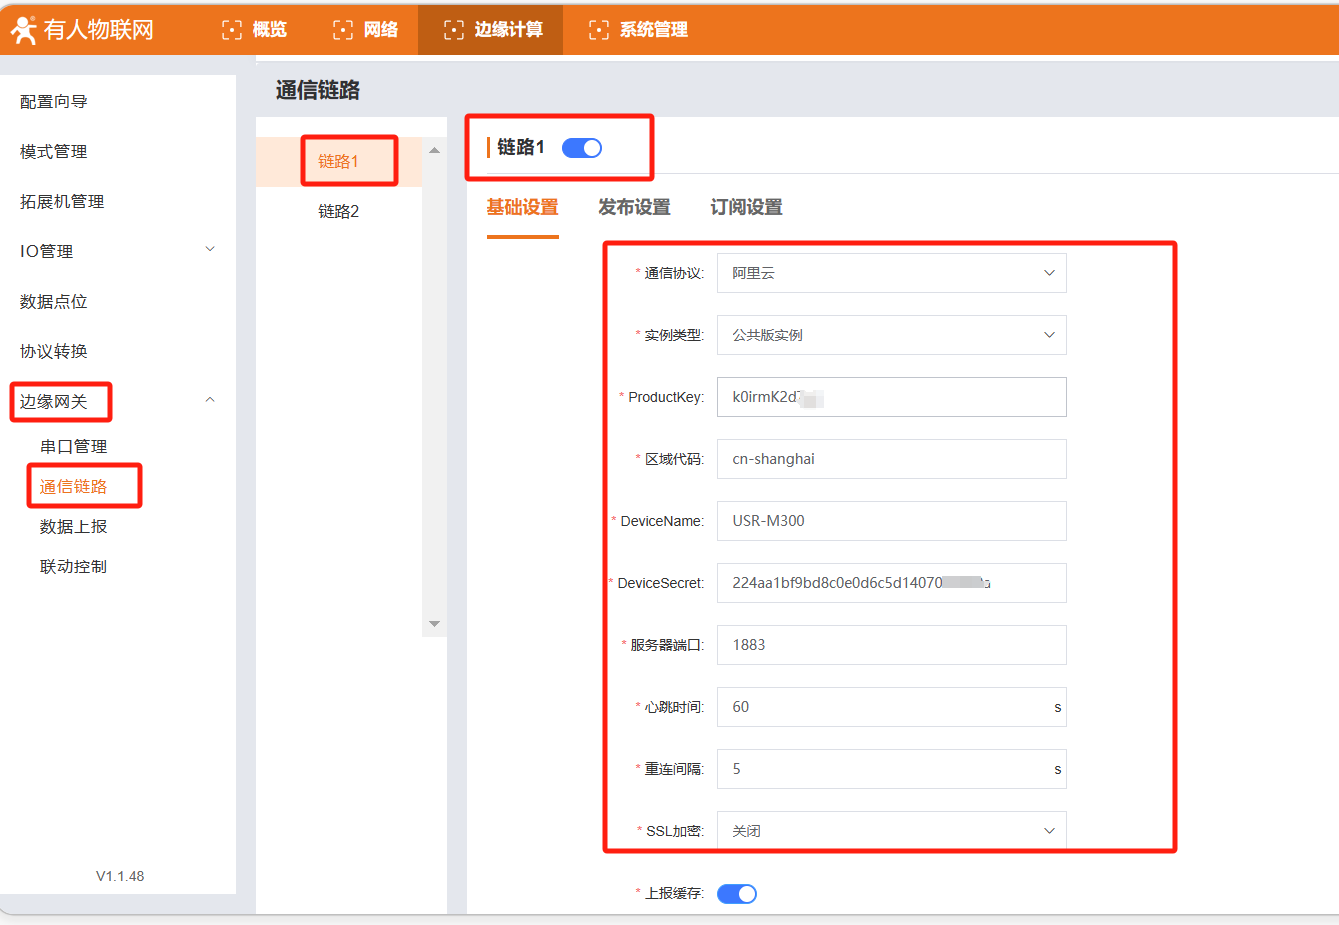Open the 网络 top navigation tab
1339x925 pixels.
[x=366, y=30]
